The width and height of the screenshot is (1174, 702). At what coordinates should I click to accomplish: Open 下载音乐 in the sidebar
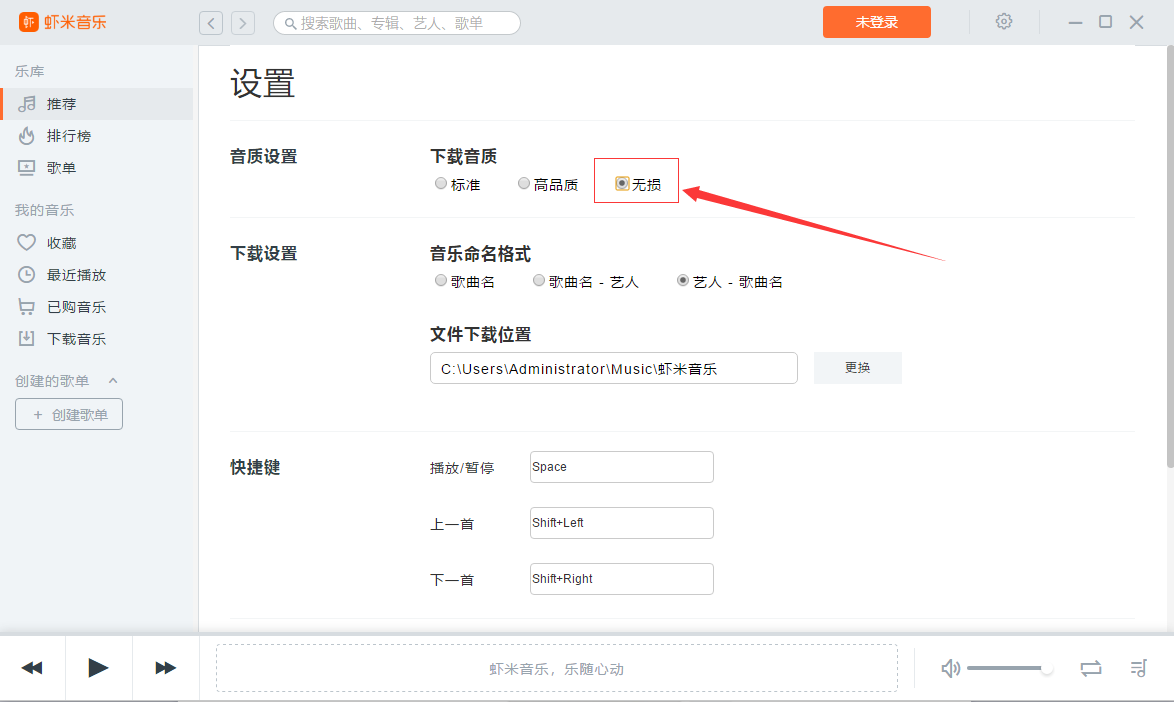pyautogui.click(x=97, y=338)
